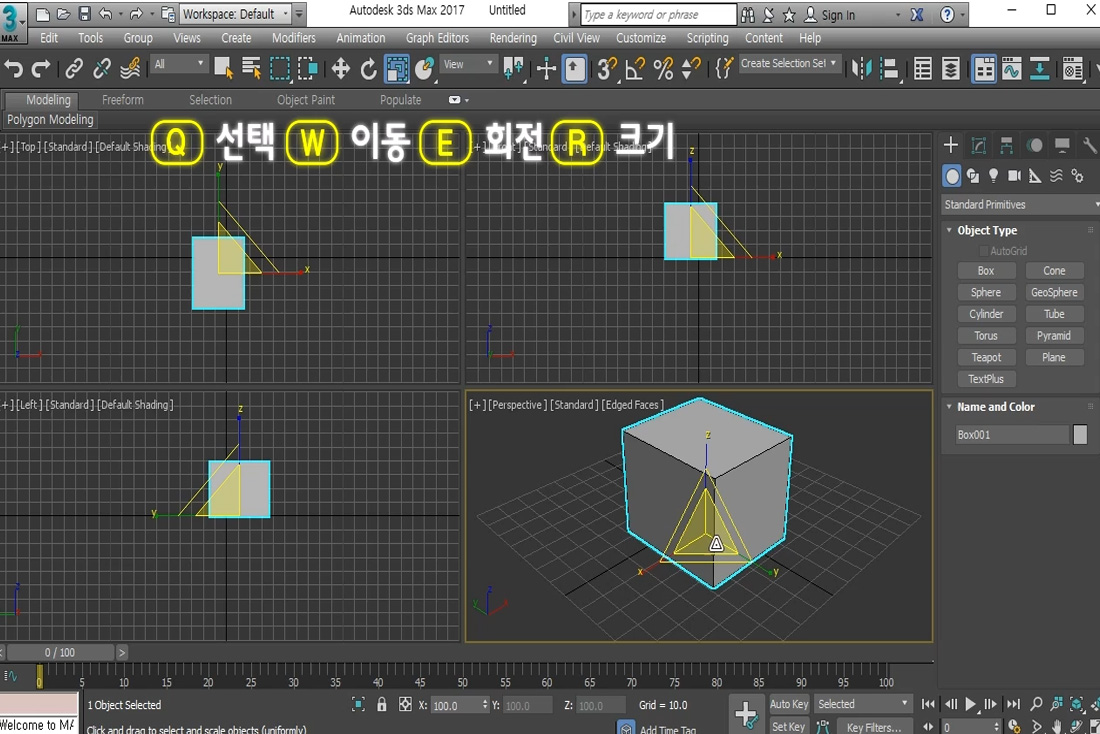Toggle Auto Key animation mode
Screen dimensions: 1100x734
tap(788, 704)
